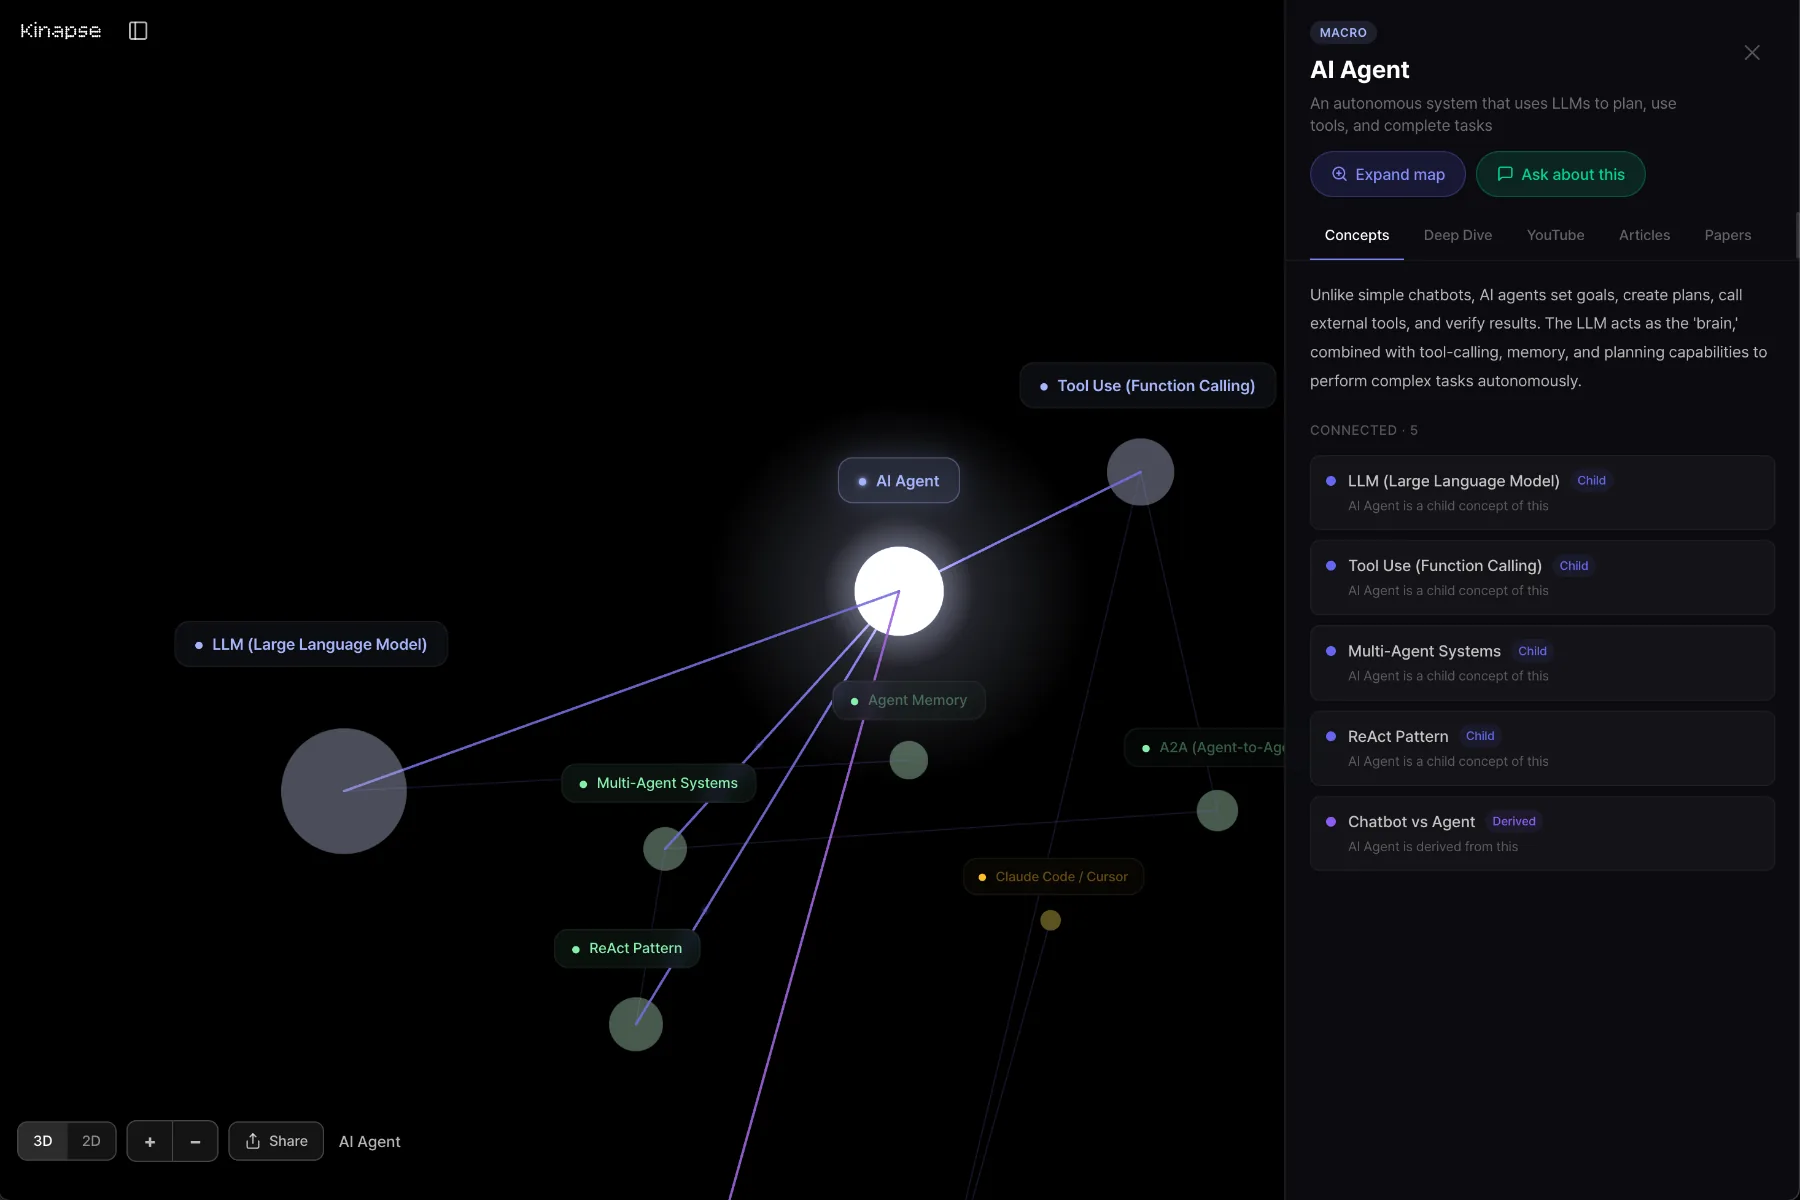Click the Kinapse logo
This screenshot has width=1800, height=1200.
[x=61, y=31]
